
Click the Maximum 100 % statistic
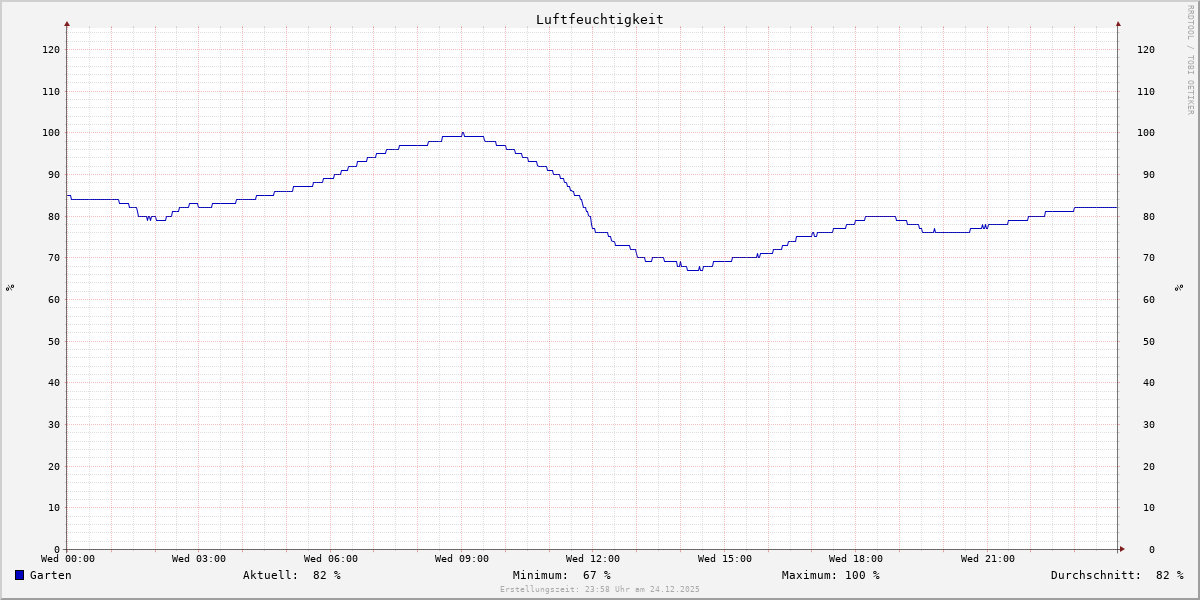click(830, 575)
